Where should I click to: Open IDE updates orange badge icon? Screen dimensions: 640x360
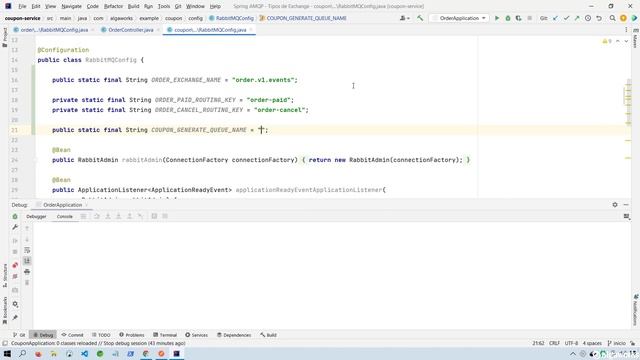[623, 18]
